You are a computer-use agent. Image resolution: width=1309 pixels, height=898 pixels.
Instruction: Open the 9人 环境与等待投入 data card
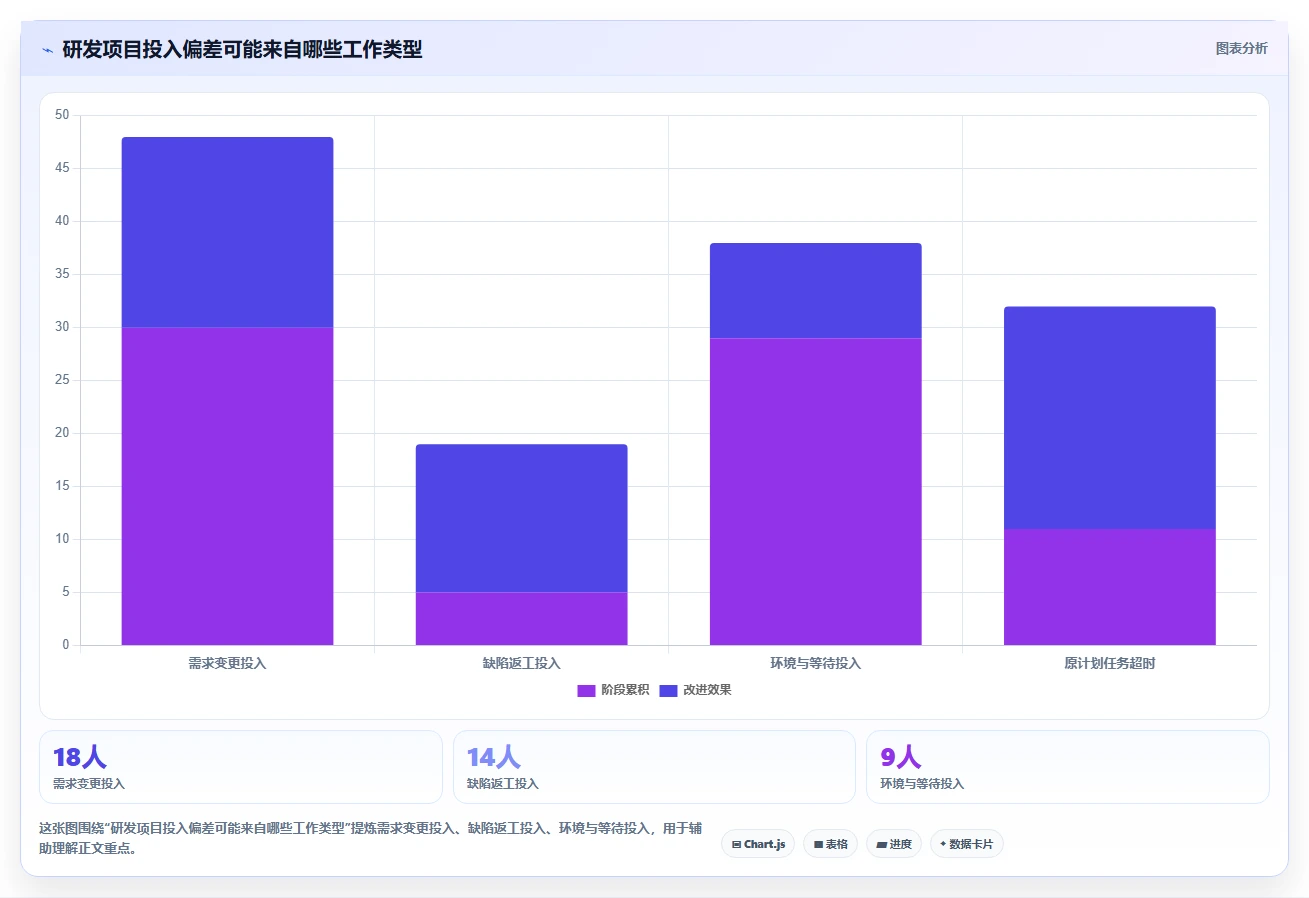[1068, 767]
